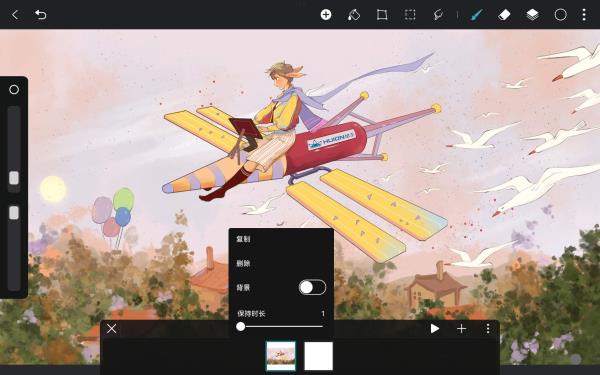Click the 保持时长 duration slider handle
This screenshot has height=375, width=600.
(x=240, y=326)
